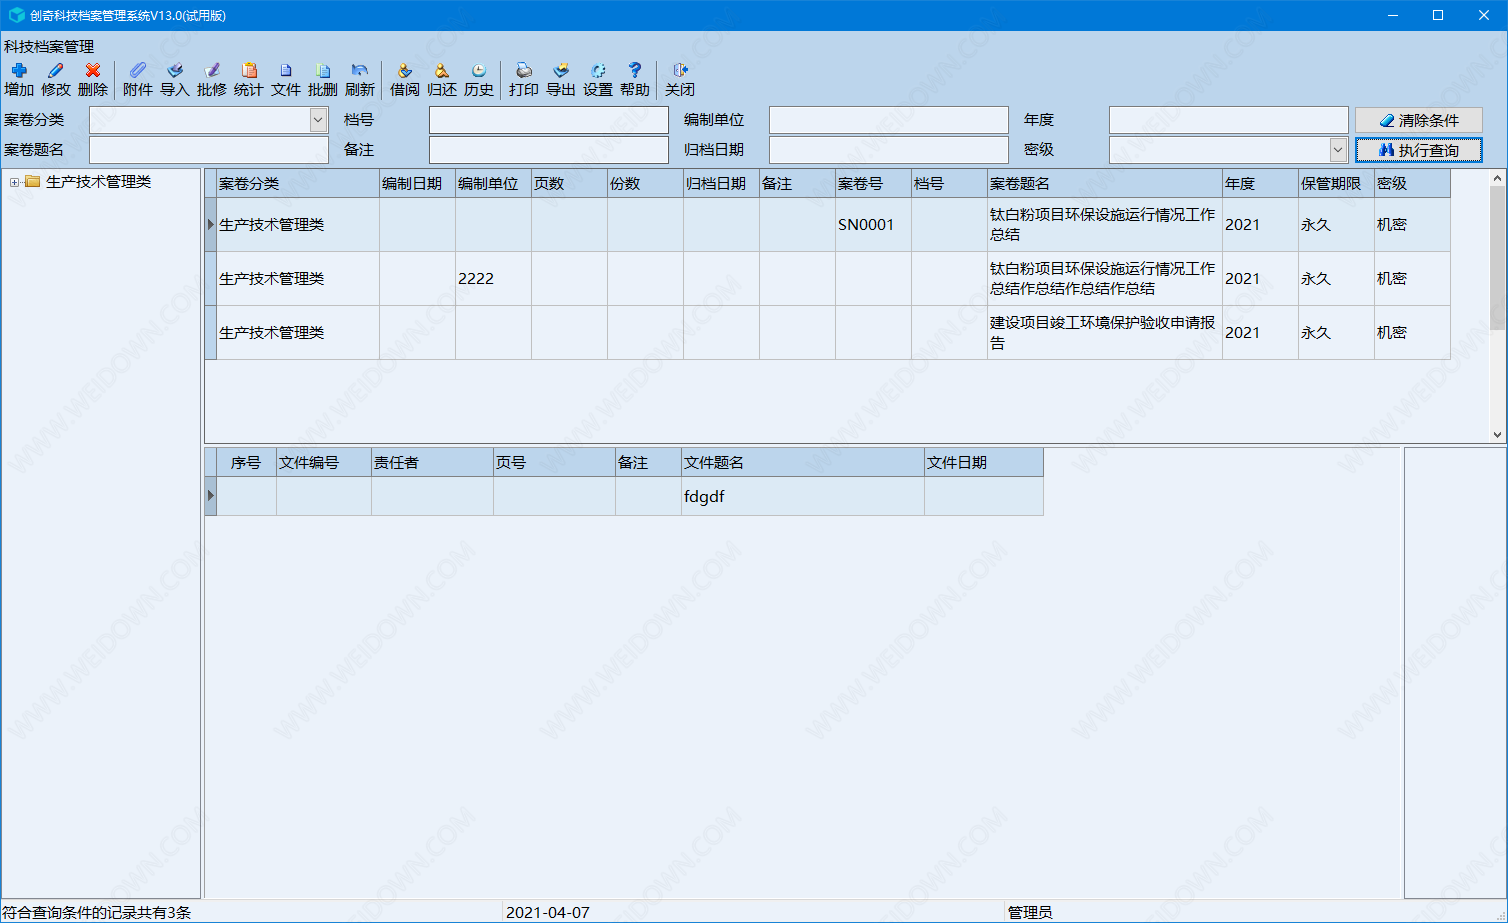The image size is (1508, 923).
Task: Open the 借阅 (Borrow) function
Action: click(405, 79)
